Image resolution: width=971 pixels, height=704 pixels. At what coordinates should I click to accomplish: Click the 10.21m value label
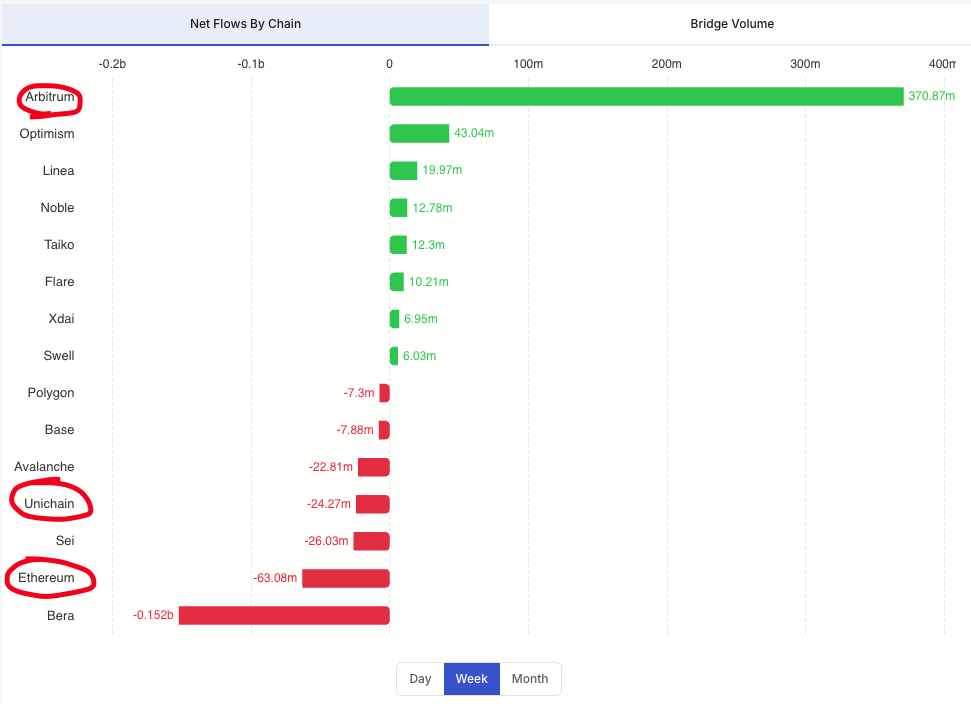point(429,282)
